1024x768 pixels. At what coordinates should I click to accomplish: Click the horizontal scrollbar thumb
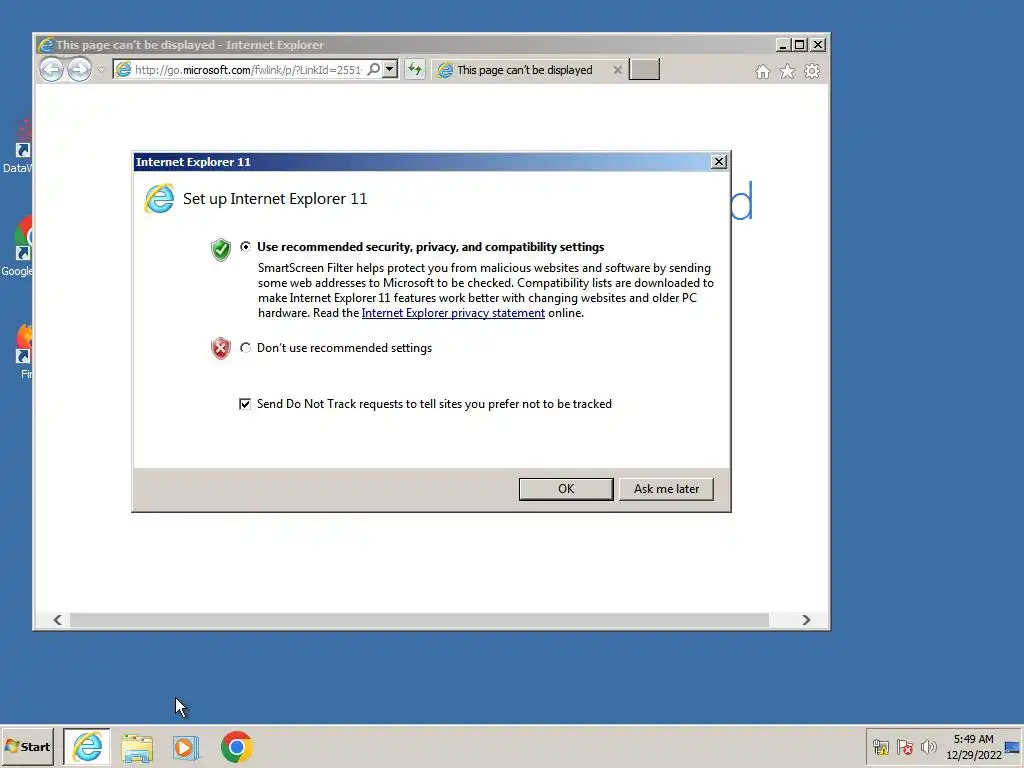(419, 620)
